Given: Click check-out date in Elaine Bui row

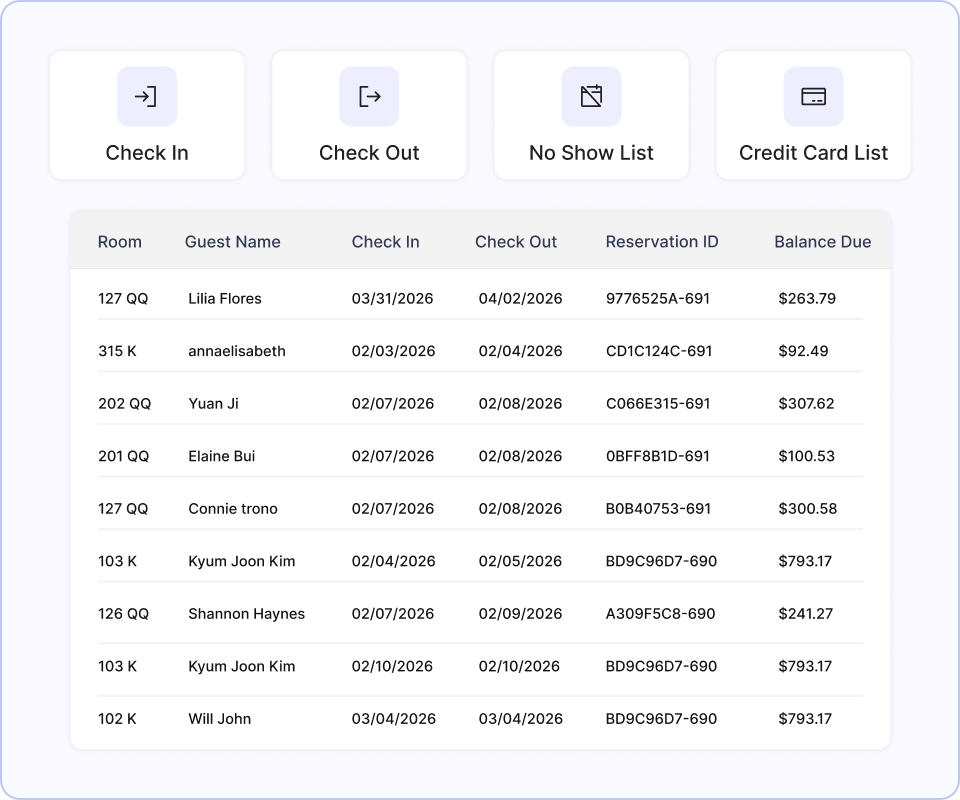Looking at the screenshot, I should [x=520, y=457].
